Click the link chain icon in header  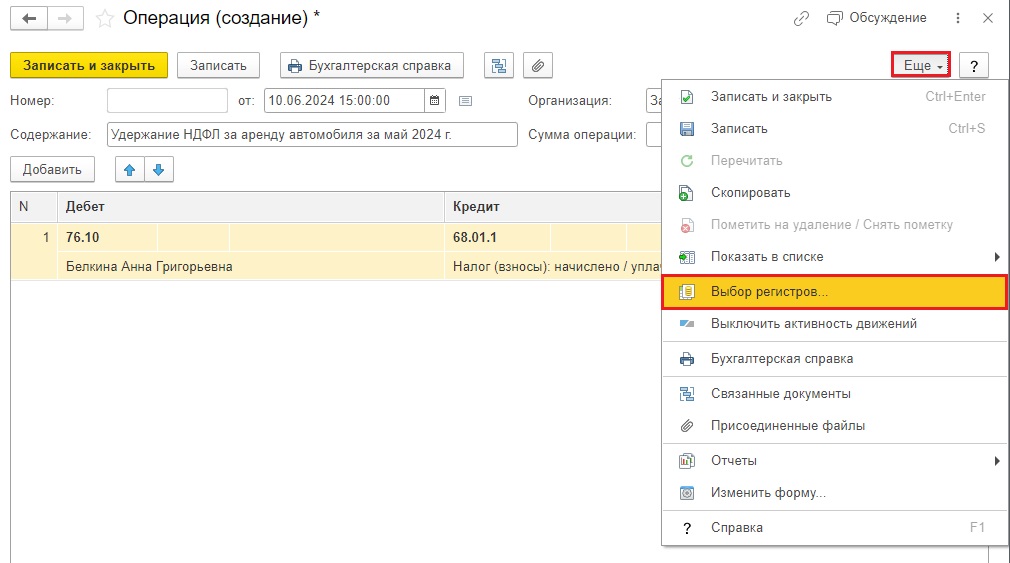(801, 18)
